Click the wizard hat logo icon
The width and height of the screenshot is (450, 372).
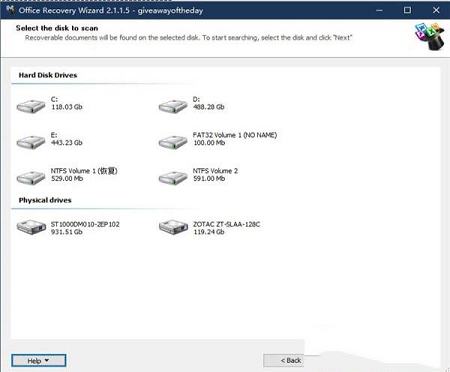[x=430, y=36]
